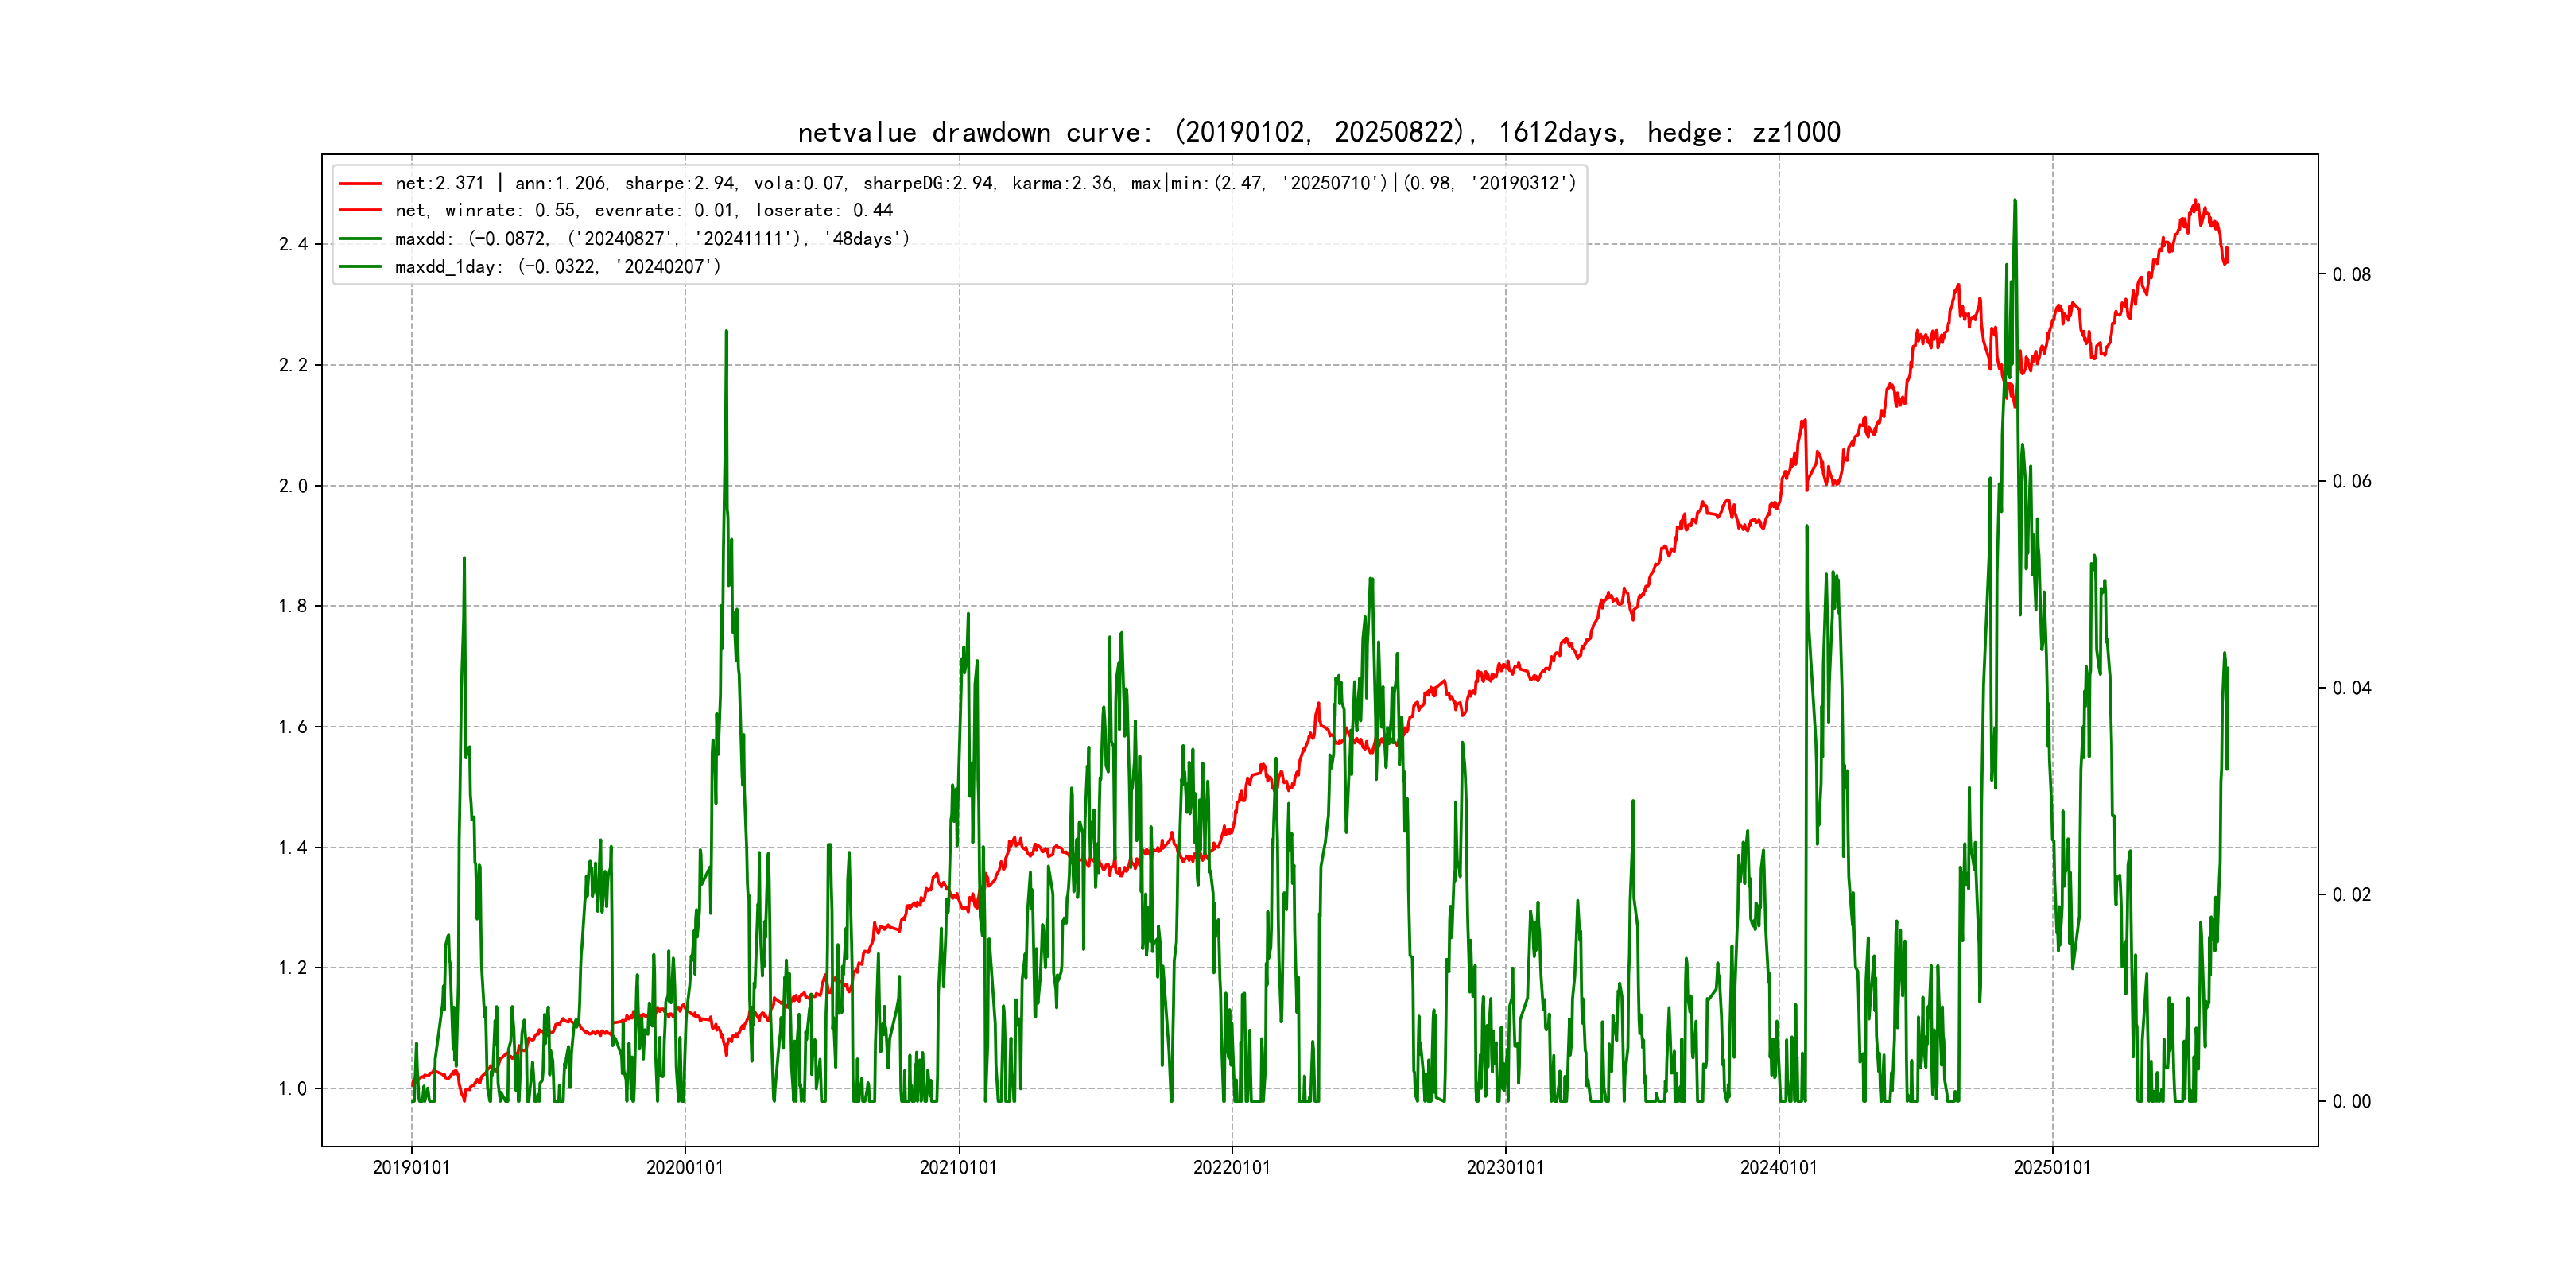Click the green swatch beside maxdd_1day entry
This screenshot has height=1288, width=2576.
(x=360, y=267)
